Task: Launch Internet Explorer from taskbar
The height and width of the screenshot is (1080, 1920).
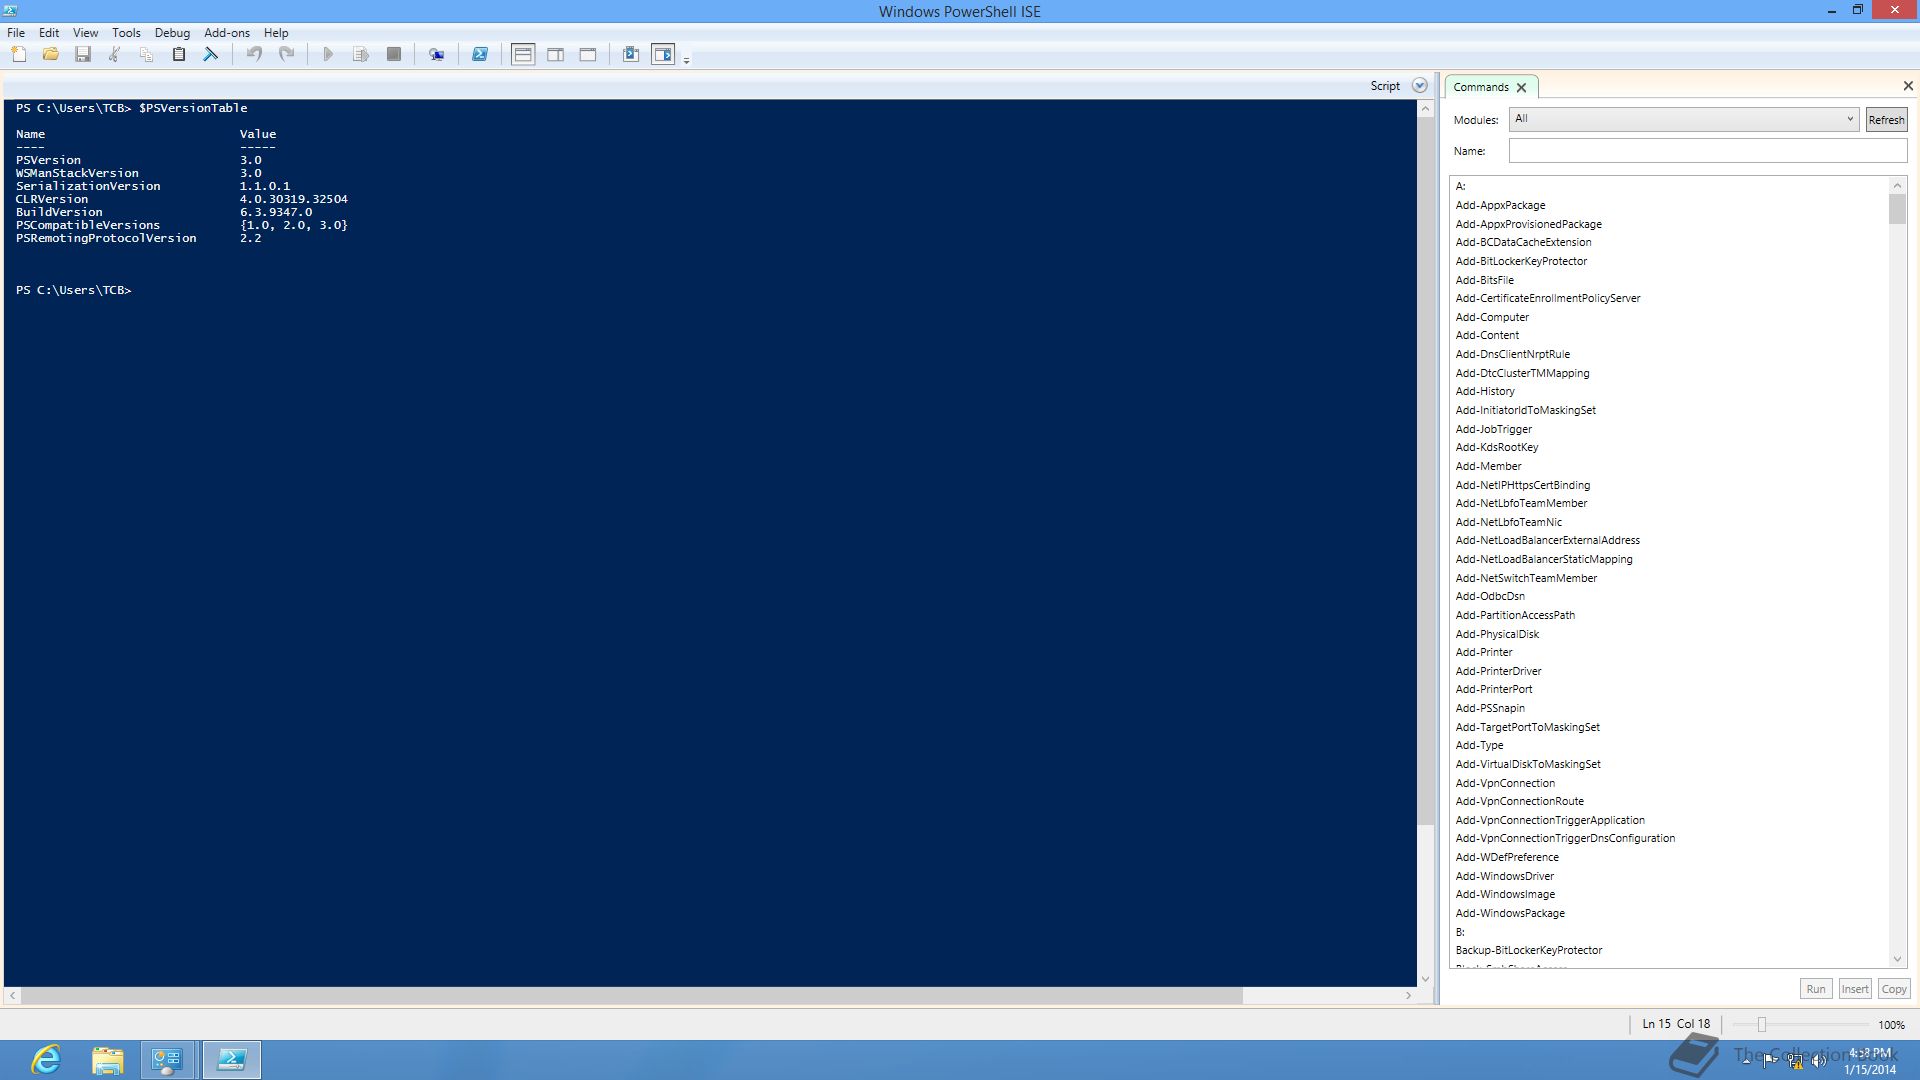Action: (x=47, y=1060)
